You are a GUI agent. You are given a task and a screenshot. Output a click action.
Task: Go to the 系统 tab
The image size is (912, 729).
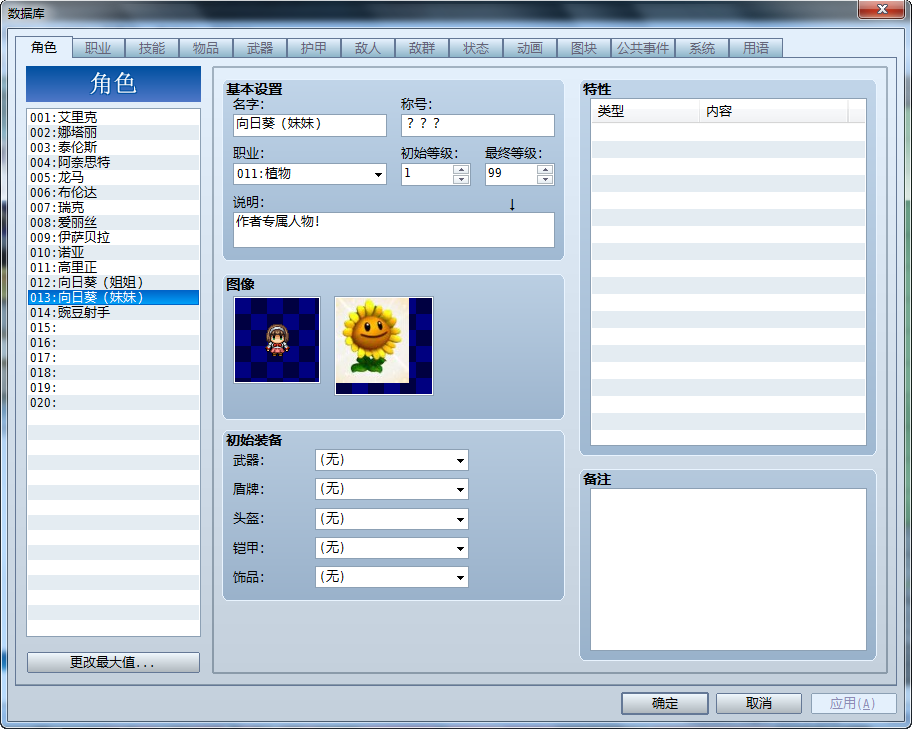click(x=702, y=48)
